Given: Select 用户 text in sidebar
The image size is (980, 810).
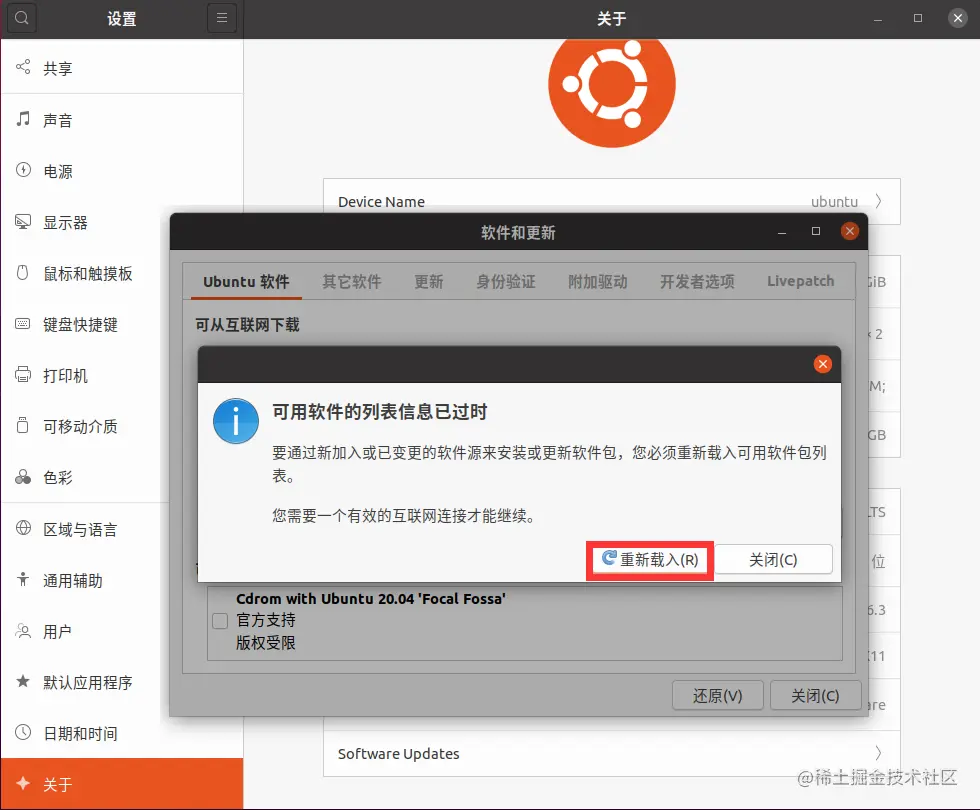Looking at the screenshot, I should [x=57, y=632].
